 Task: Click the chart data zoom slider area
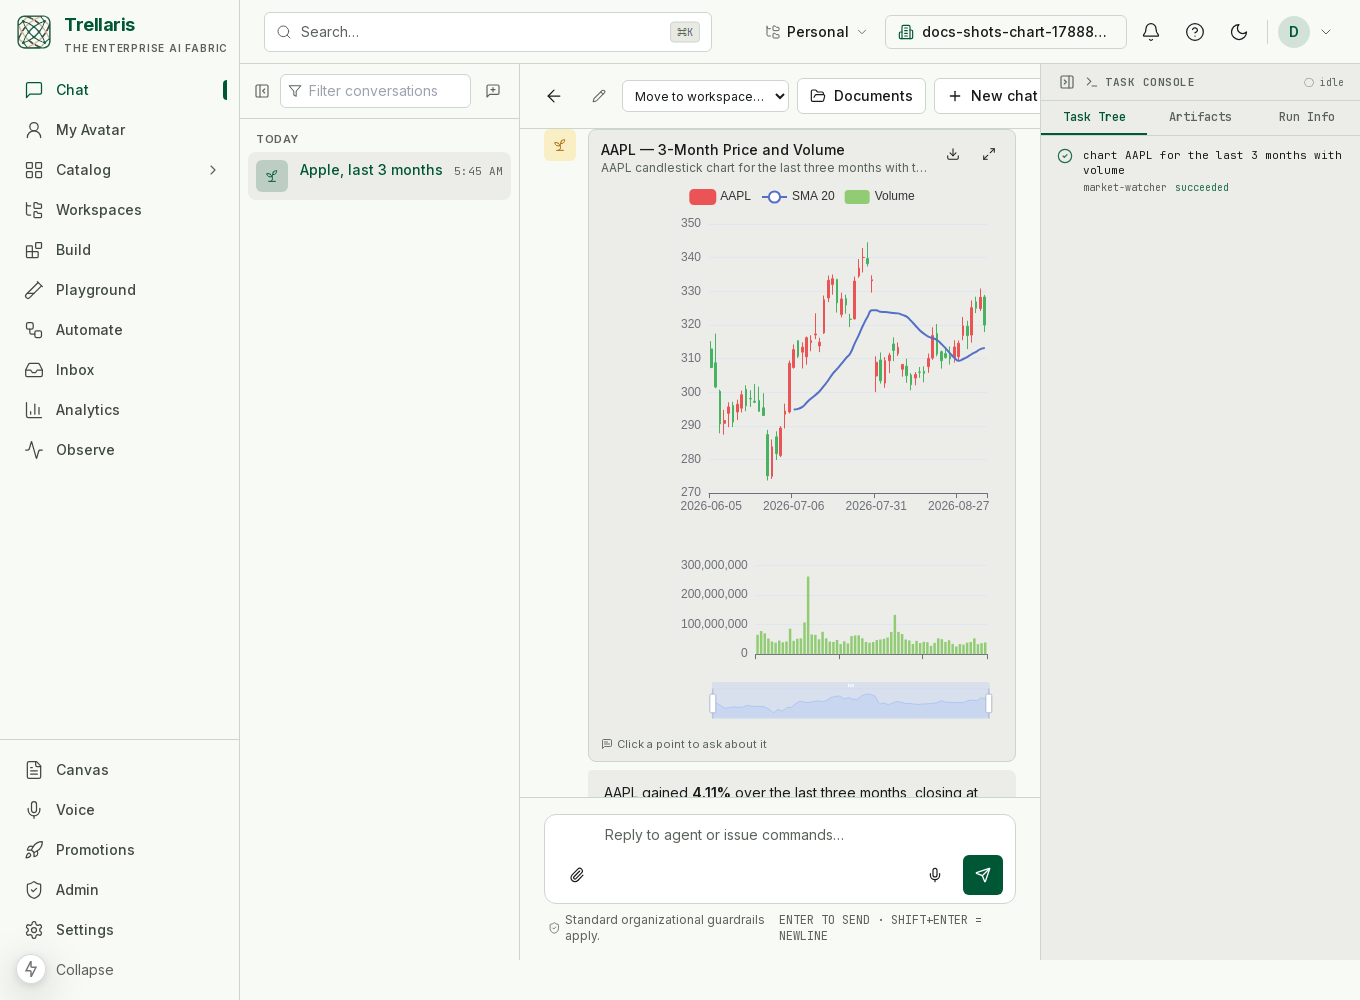[851, 701]
